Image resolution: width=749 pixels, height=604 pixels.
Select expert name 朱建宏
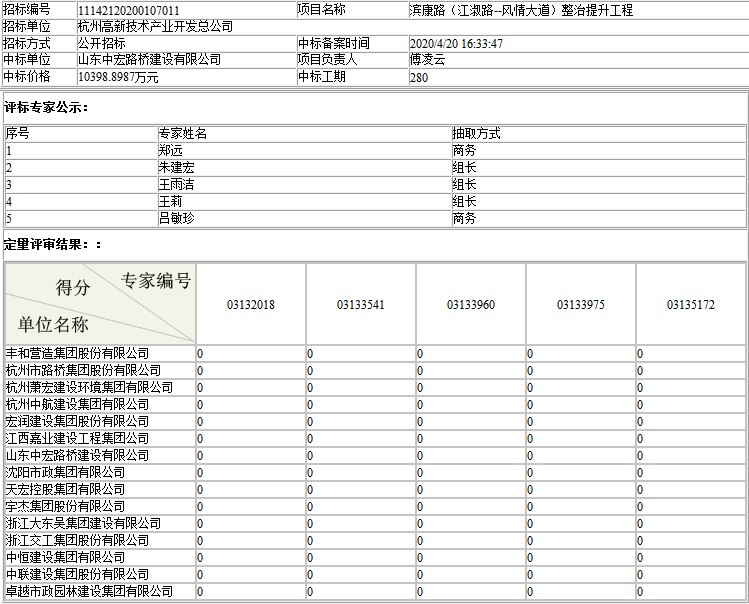tap(177, 168)
